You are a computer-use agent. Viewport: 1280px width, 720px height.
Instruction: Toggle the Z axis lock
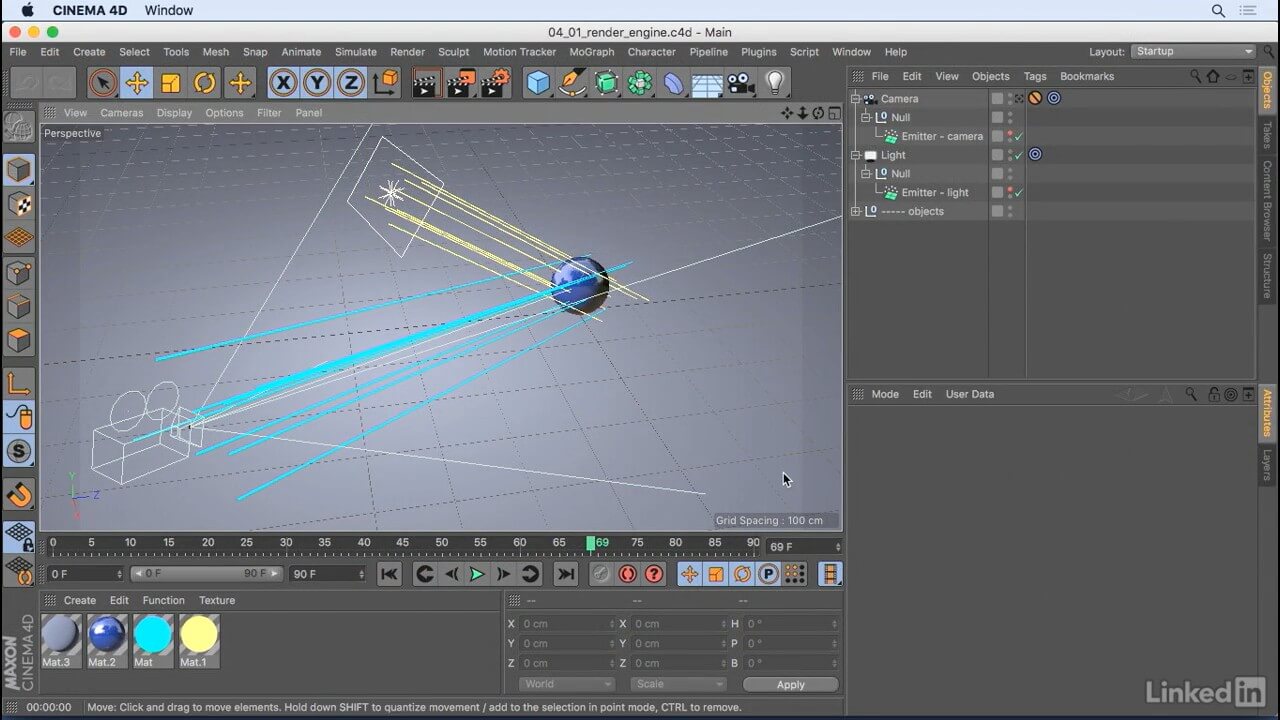click(x=350, y=83)
